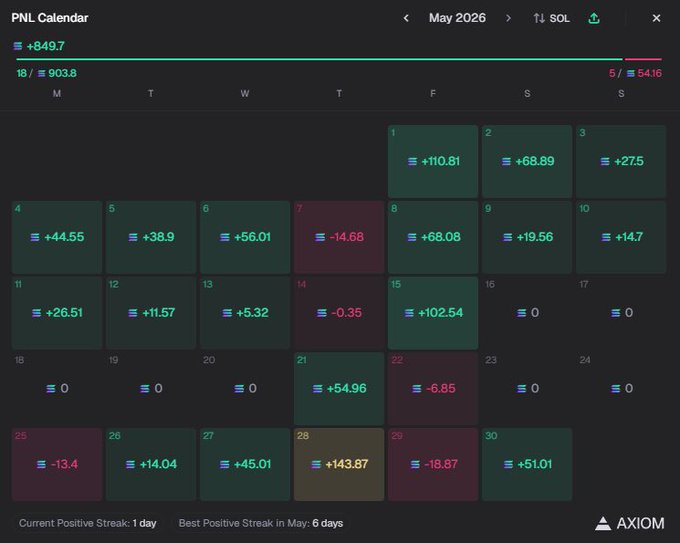The image size is (680, 543).
Task: Click the AXIOM logo
Action: click(629, 523)
